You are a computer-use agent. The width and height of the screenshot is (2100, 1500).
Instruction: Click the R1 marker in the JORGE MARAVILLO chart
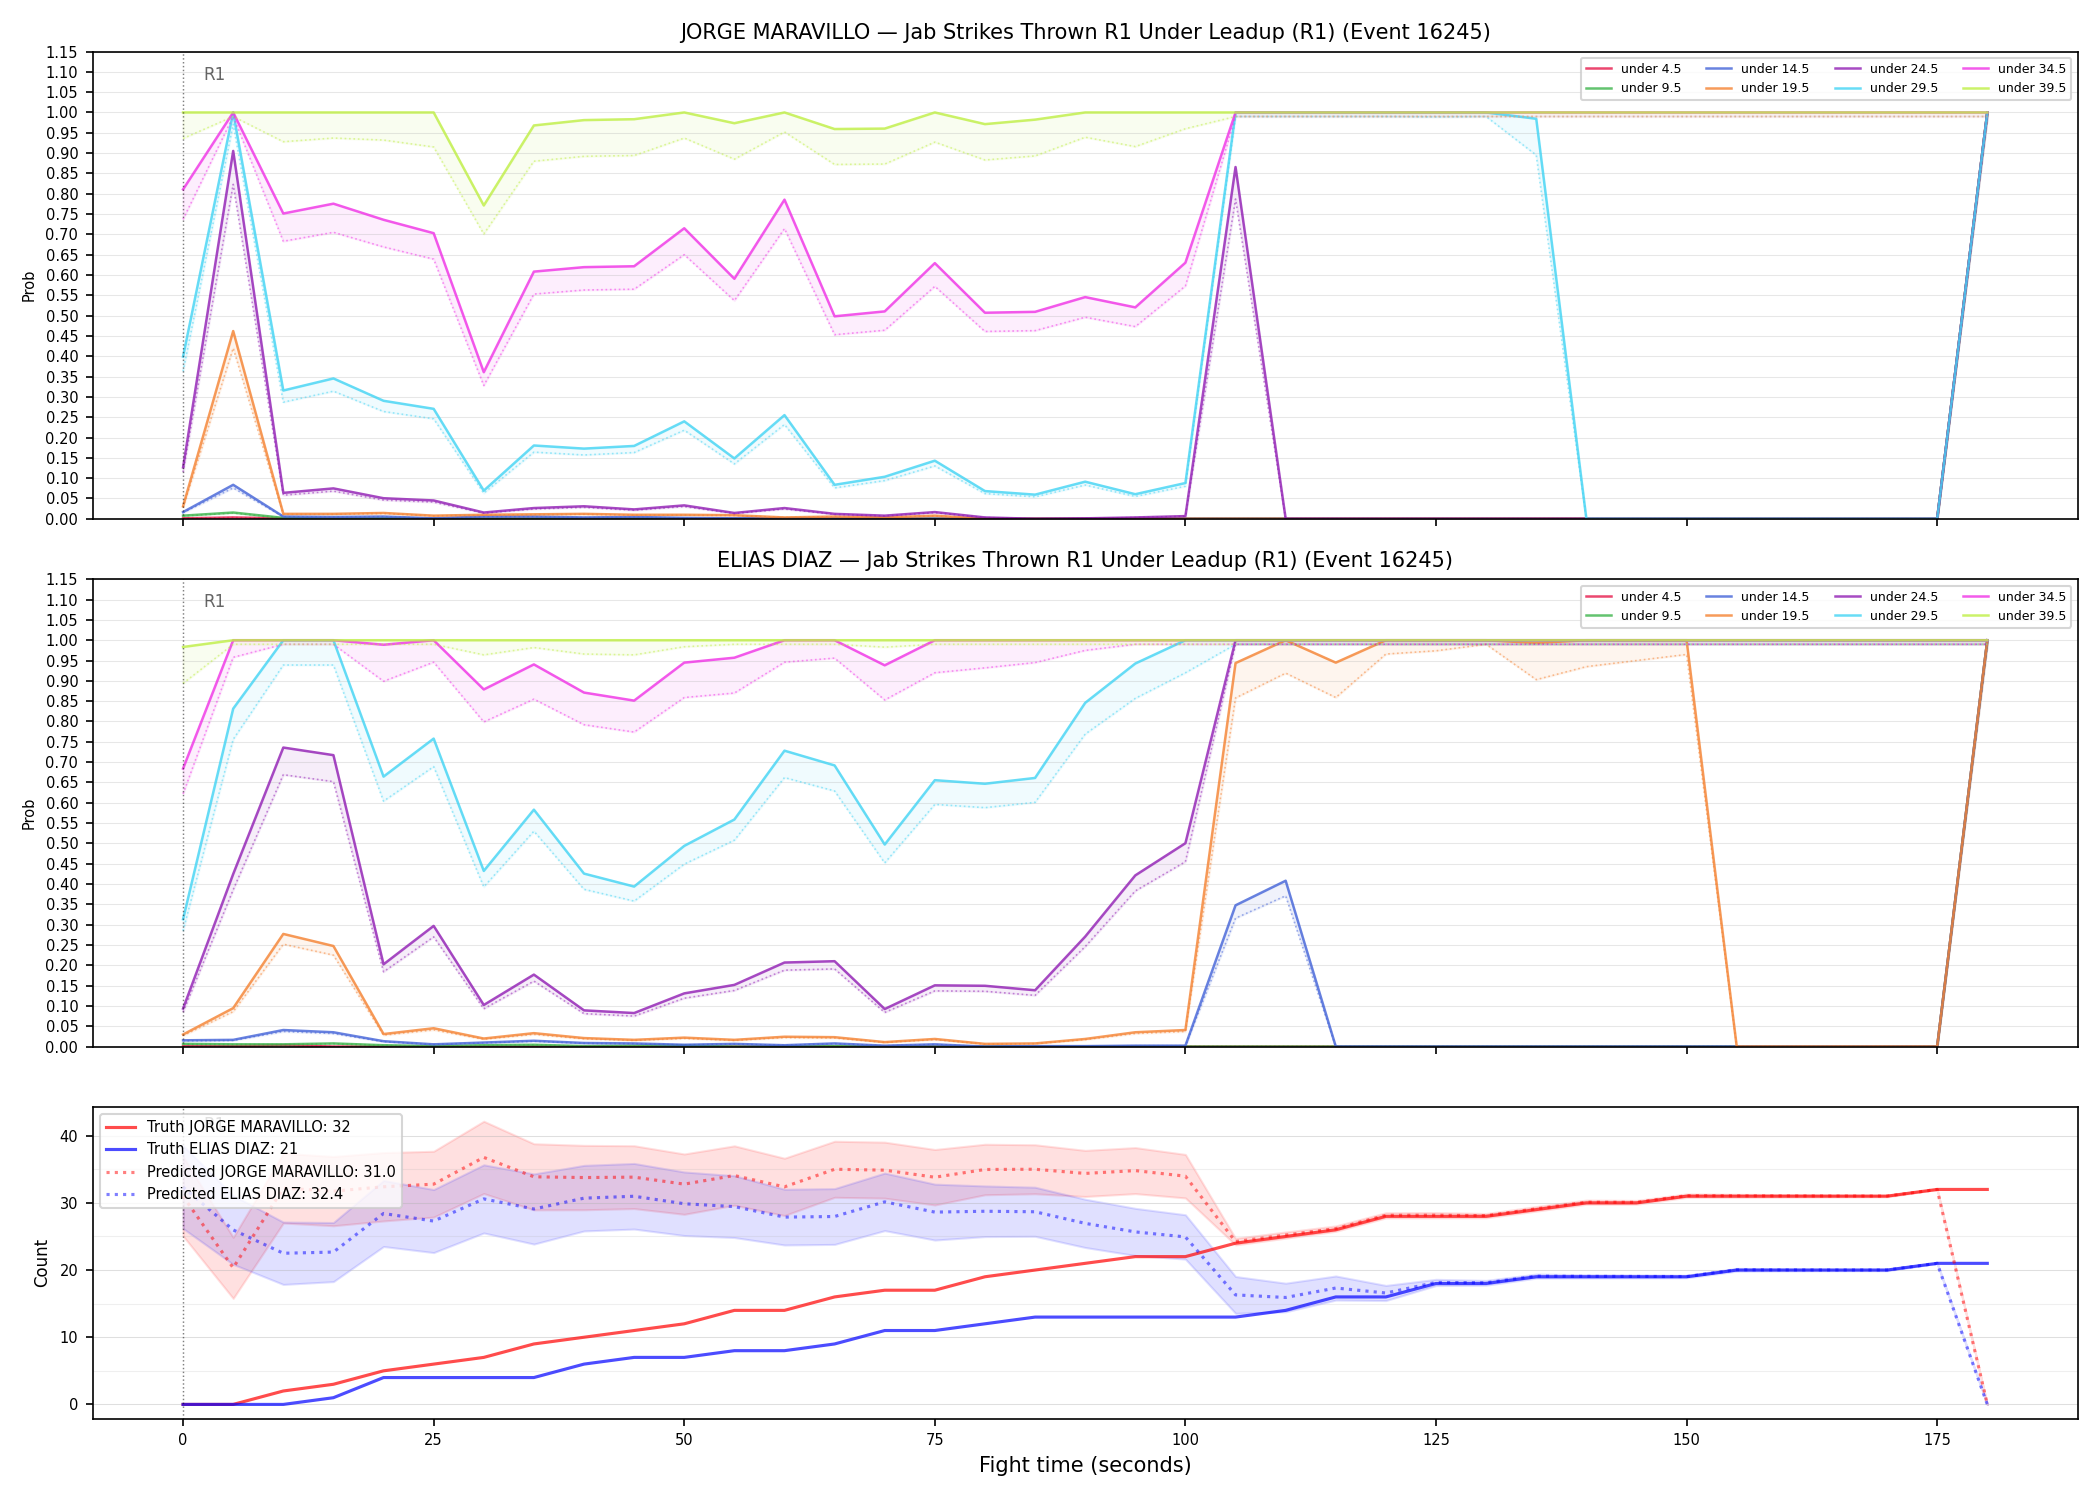pyautogui.click(x=214, y=74)
